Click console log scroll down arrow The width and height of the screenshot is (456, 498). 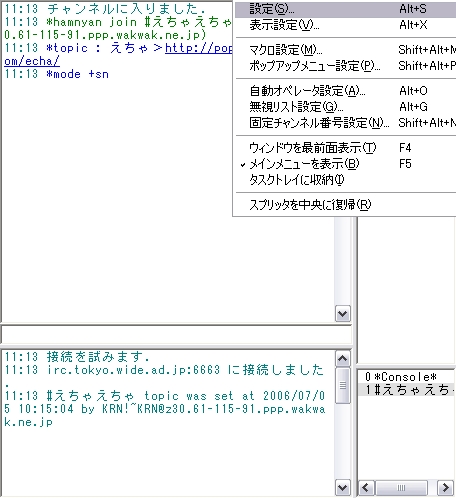[343, 488]
